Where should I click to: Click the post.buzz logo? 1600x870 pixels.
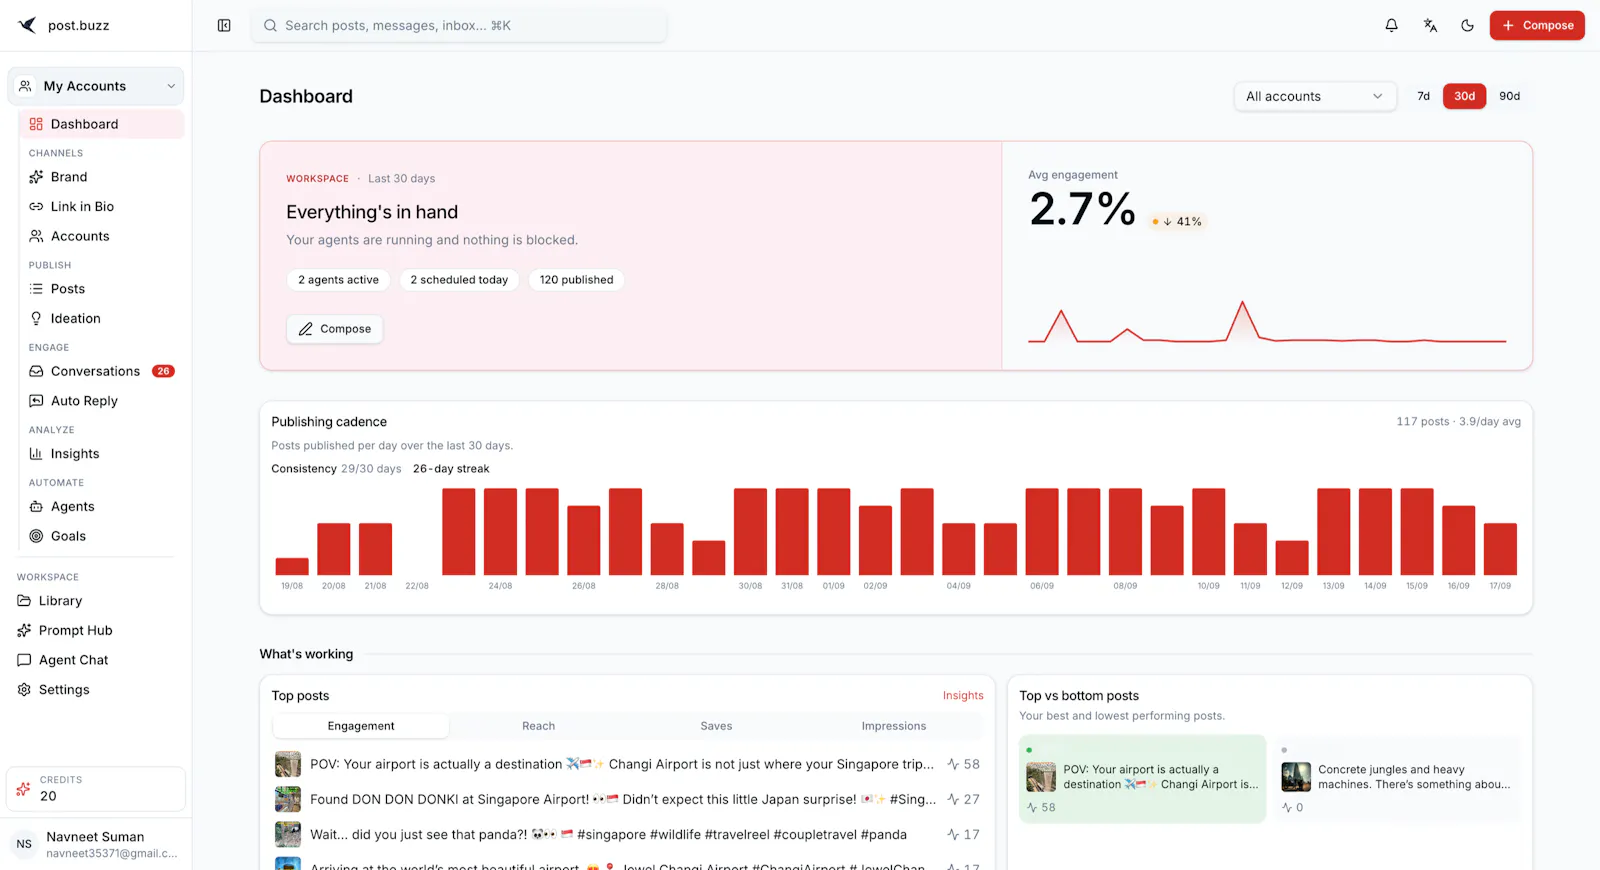point(64,26)
